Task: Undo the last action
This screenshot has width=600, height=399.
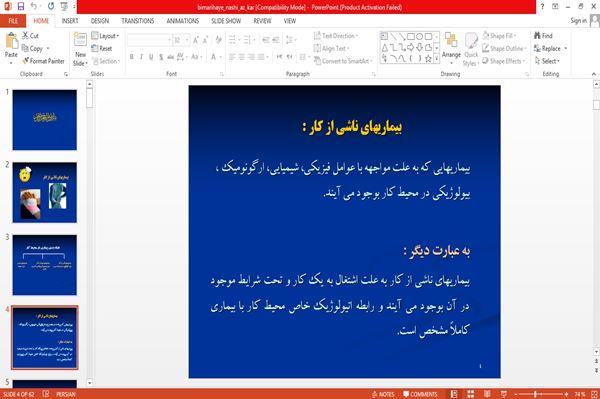Action: pyautogui.click(x=34, y=7)
